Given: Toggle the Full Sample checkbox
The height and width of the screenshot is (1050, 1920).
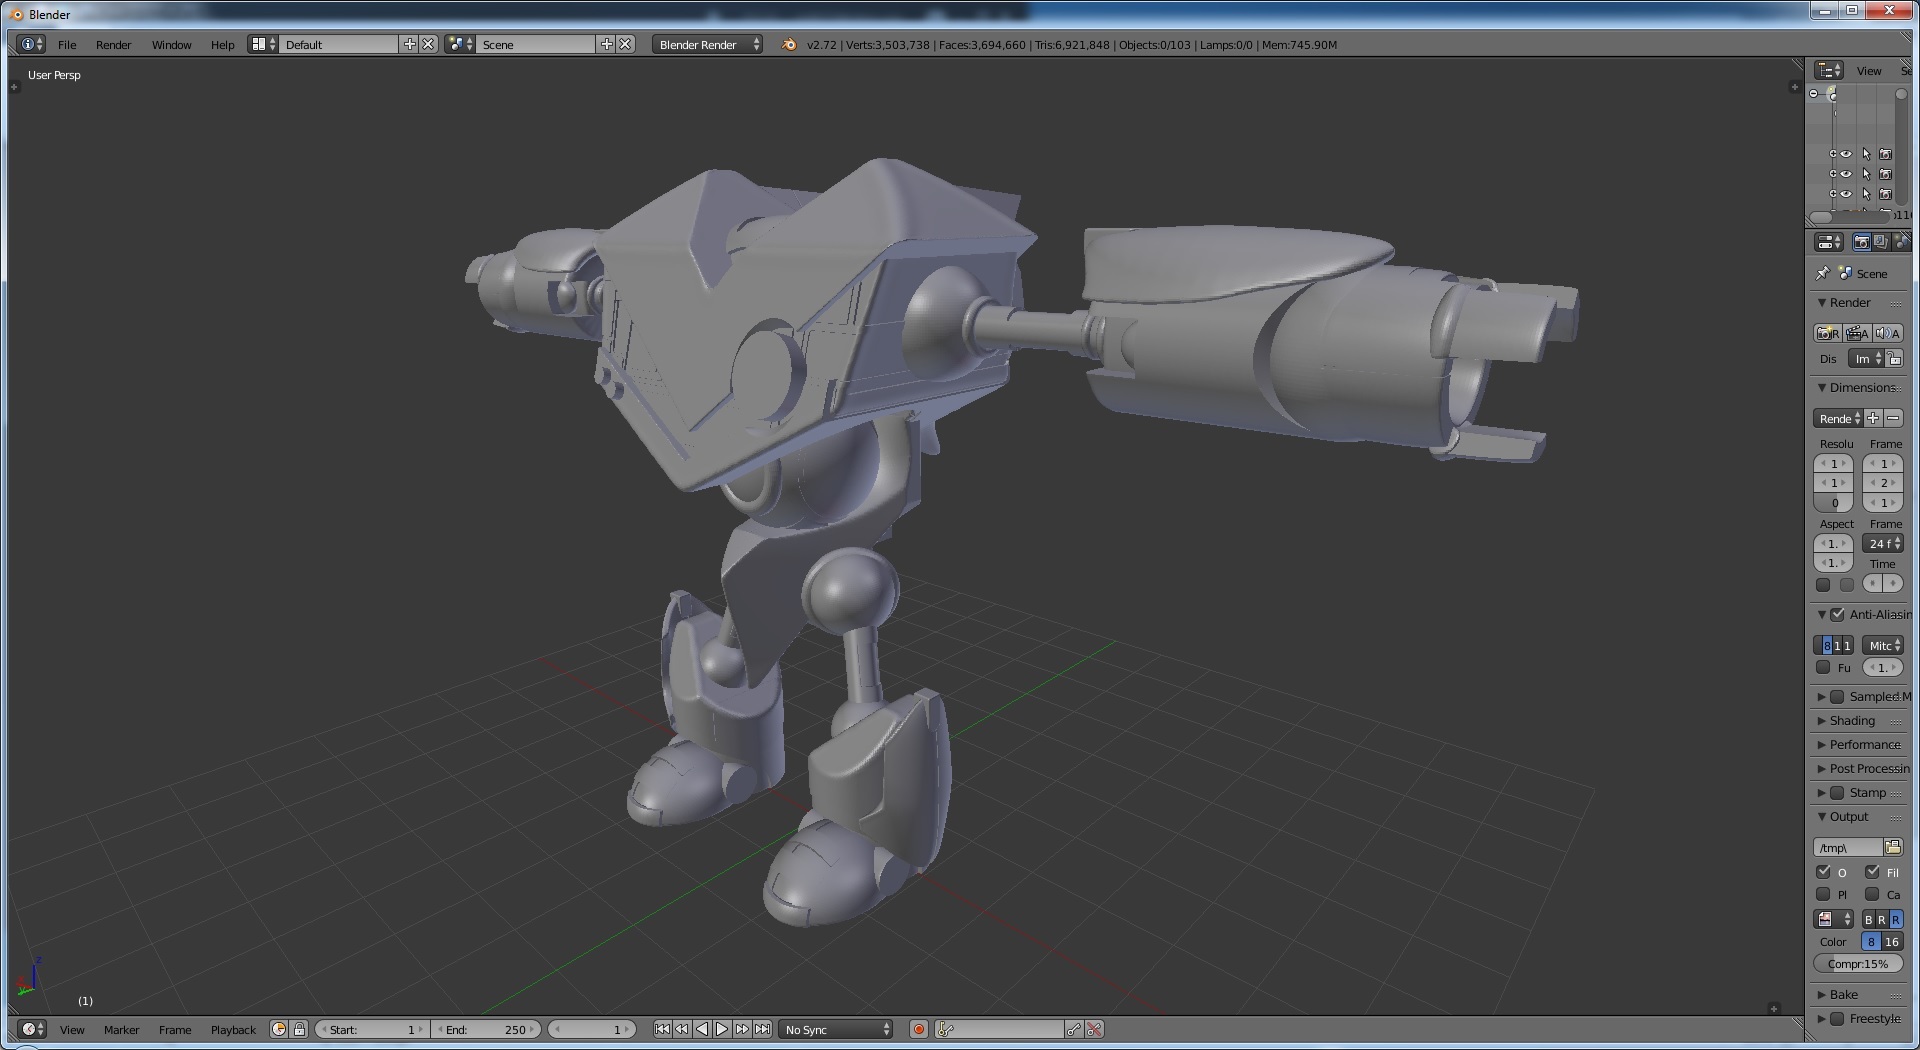Looking at the screenshot, I should (1823, 667).
